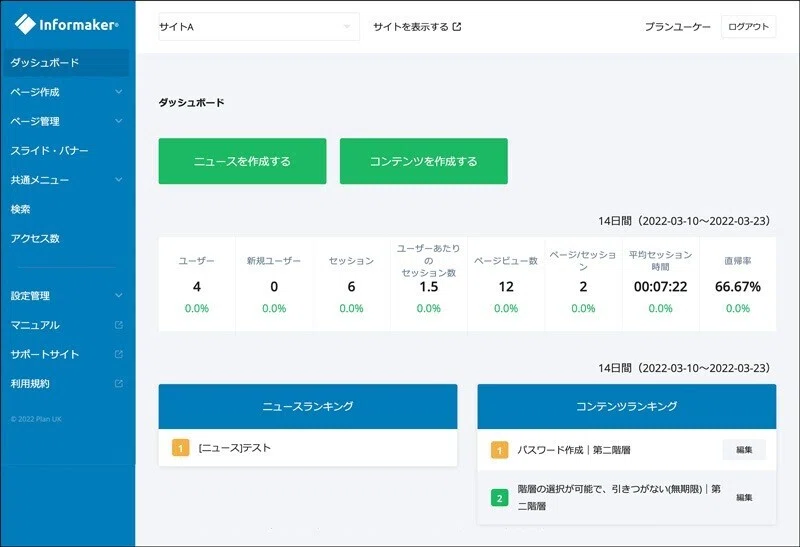Expand the 設定管理 chevron
Viewport: 800px width, 547px height.
(118, 295)
